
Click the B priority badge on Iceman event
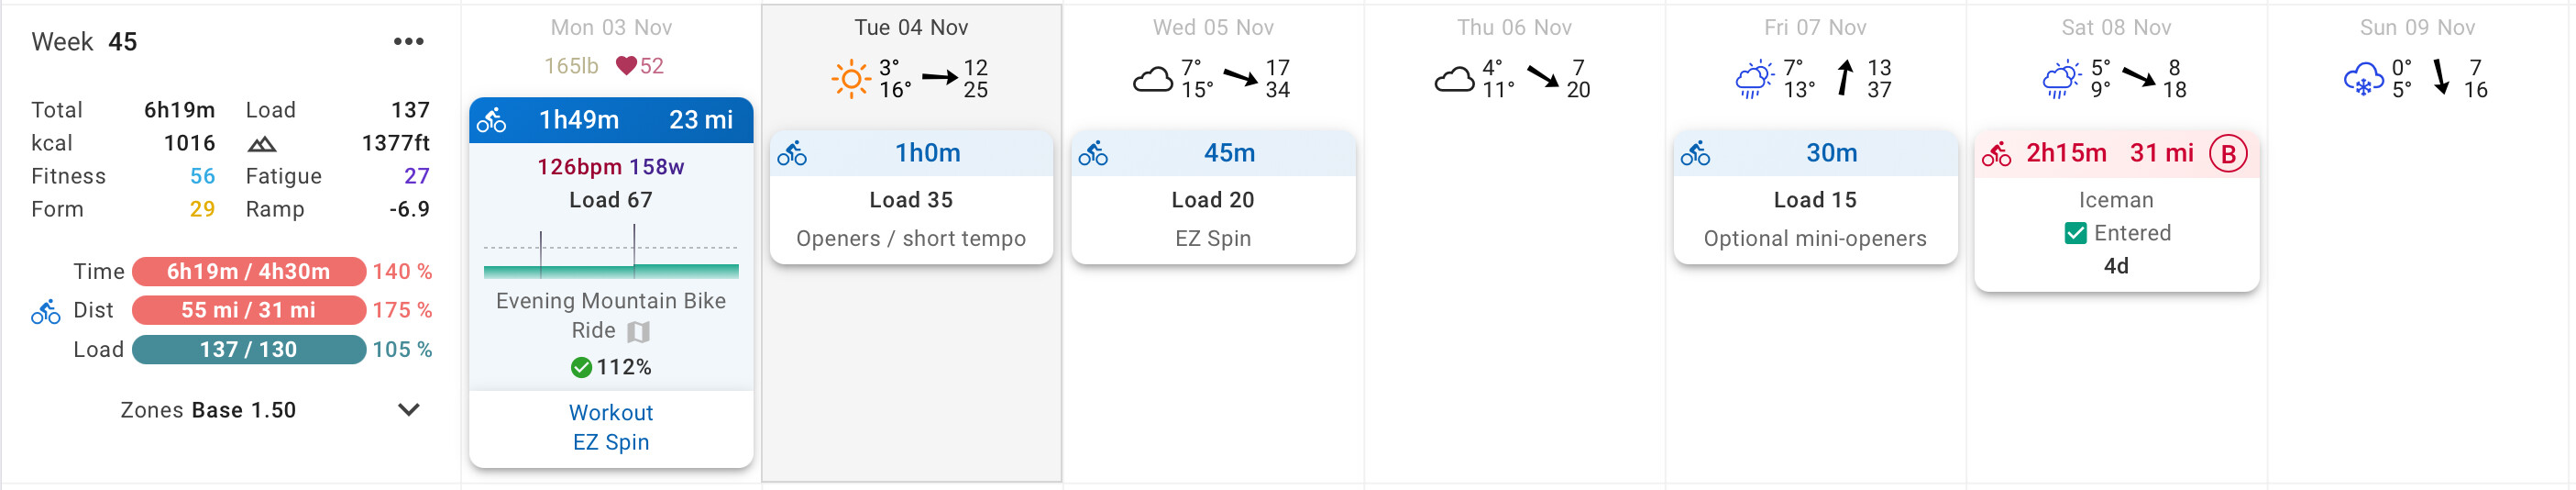(x=2228, y=153)
